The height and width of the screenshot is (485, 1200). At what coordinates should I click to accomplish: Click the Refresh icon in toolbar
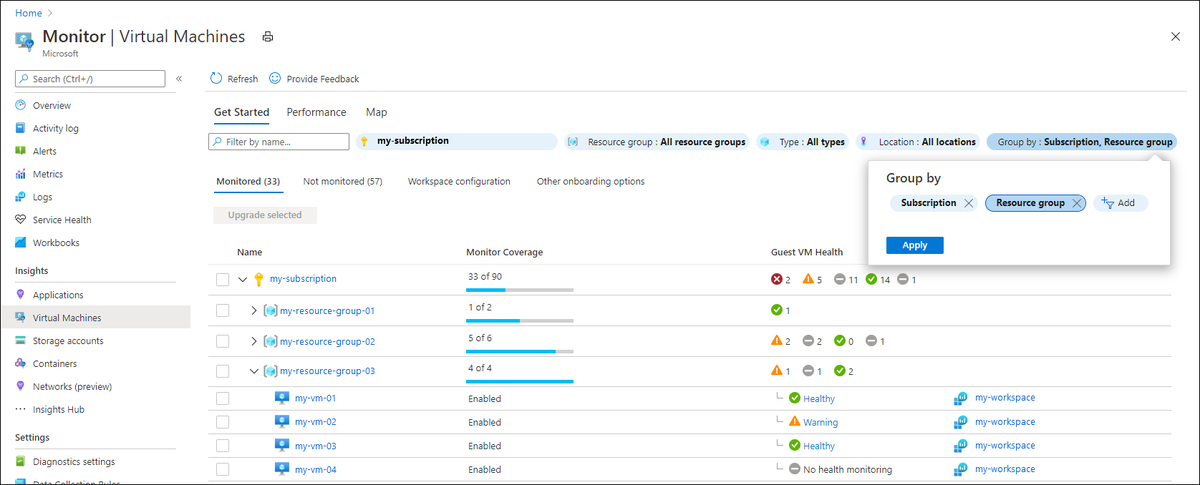(216, 78)
